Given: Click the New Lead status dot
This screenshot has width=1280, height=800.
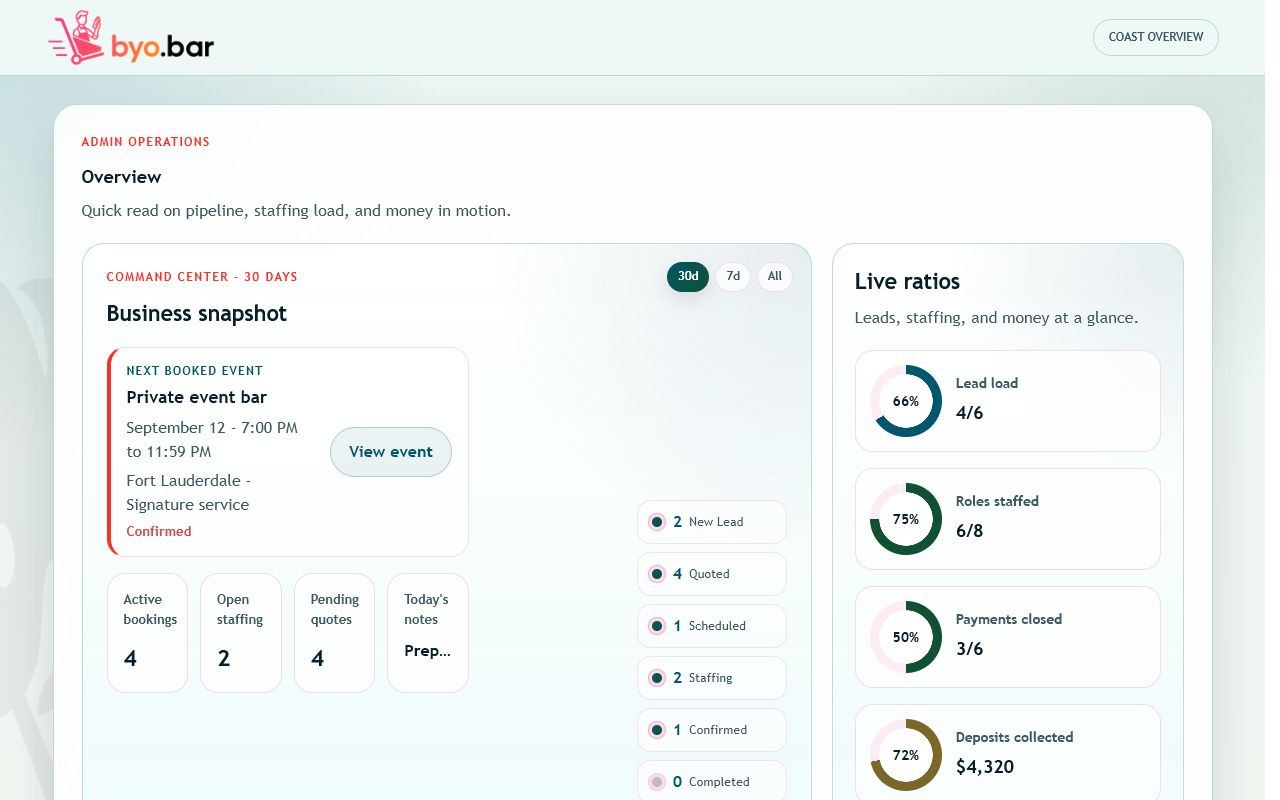Looking at the screenshot, I should click(x=657, y=522).
